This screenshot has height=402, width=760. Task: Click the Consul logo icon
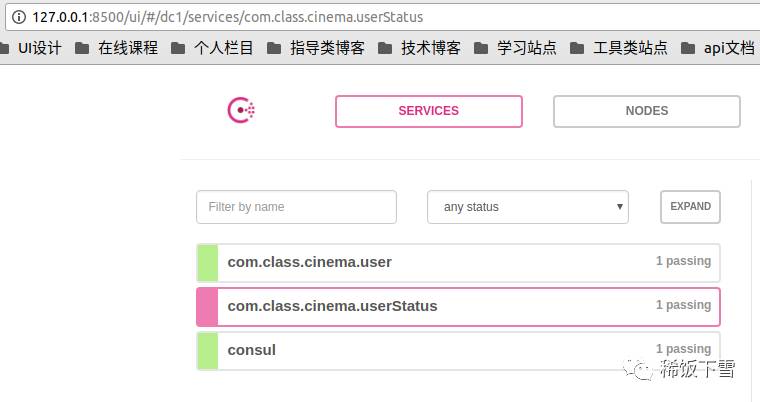coord(241,111)
